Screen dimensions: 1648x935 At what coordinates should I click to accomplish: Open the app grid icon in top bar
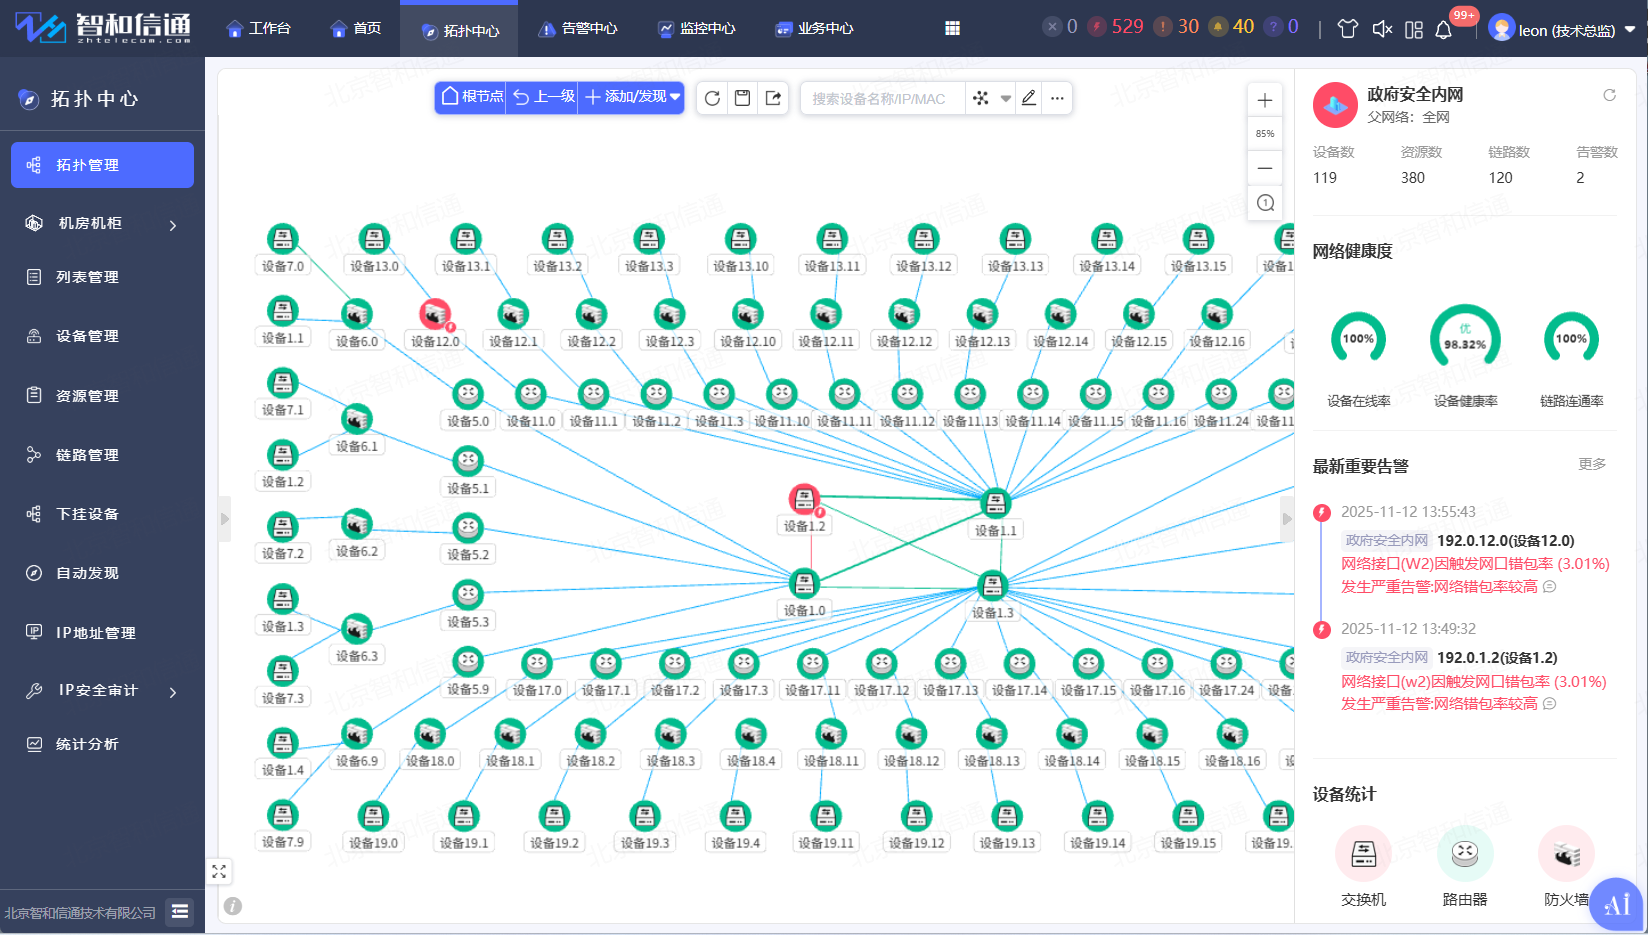point(952,29)
